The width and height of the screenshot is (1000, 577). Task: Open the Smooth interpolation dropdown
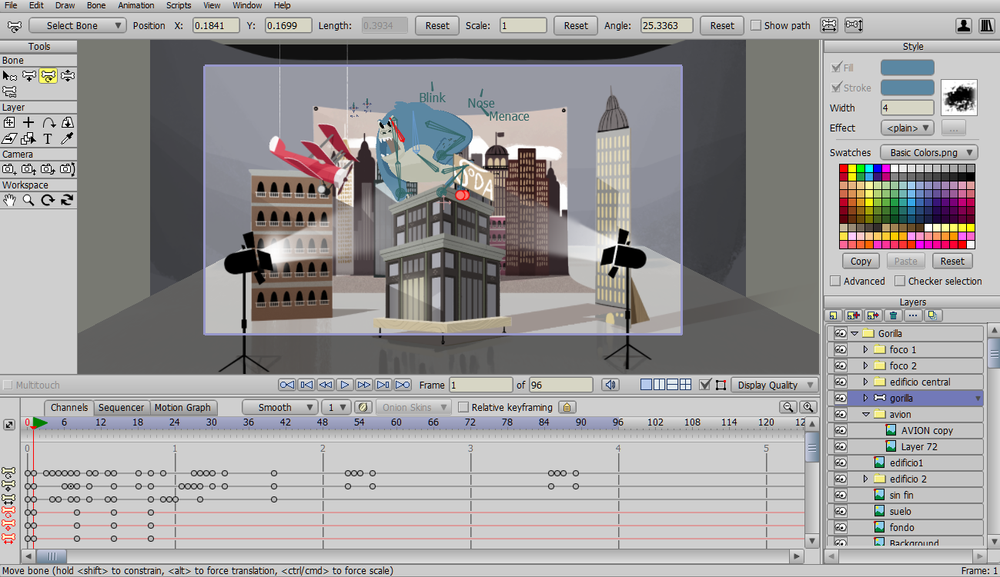(279, 407)
